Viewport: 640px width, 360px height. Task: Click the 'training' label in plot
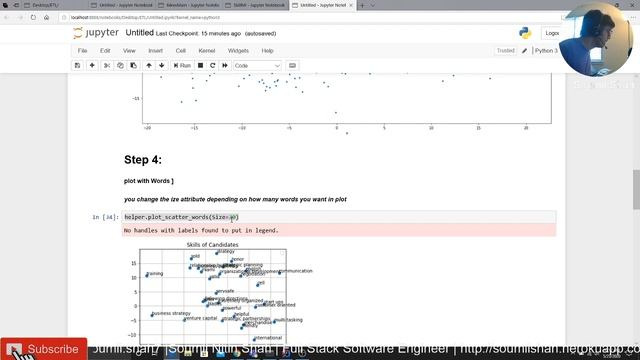pyautogui.click(x=155, y=273)
